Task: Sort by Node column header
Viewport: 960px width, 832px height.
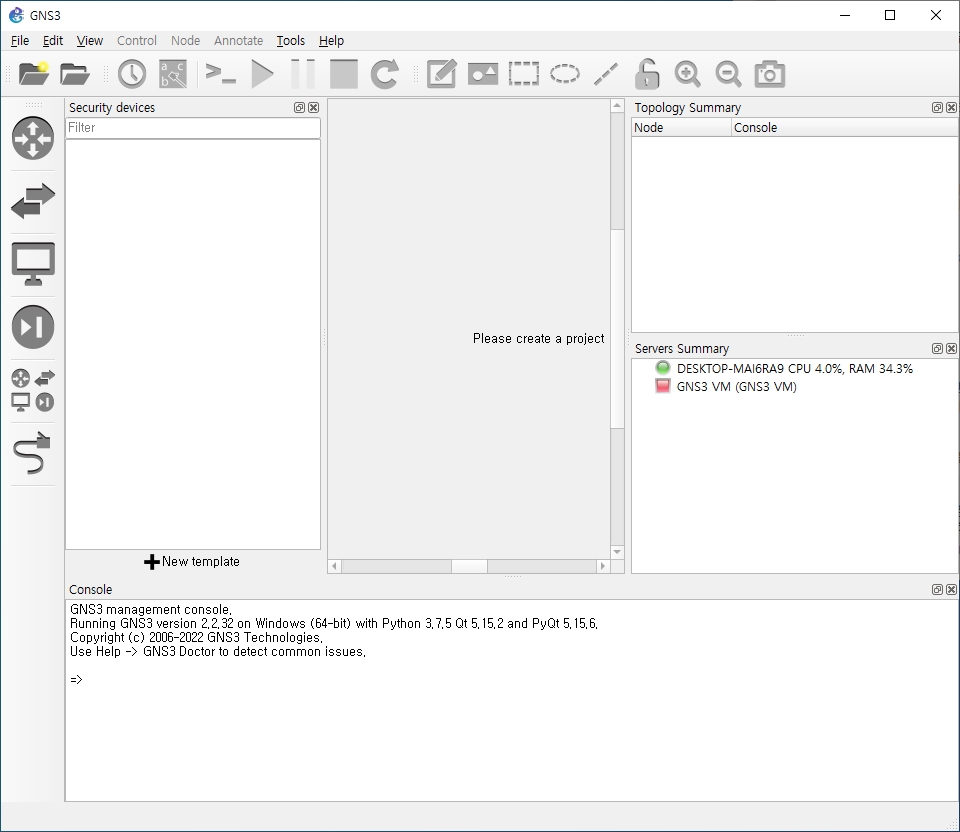Action: pyautogui.click(x=681, y=127)
